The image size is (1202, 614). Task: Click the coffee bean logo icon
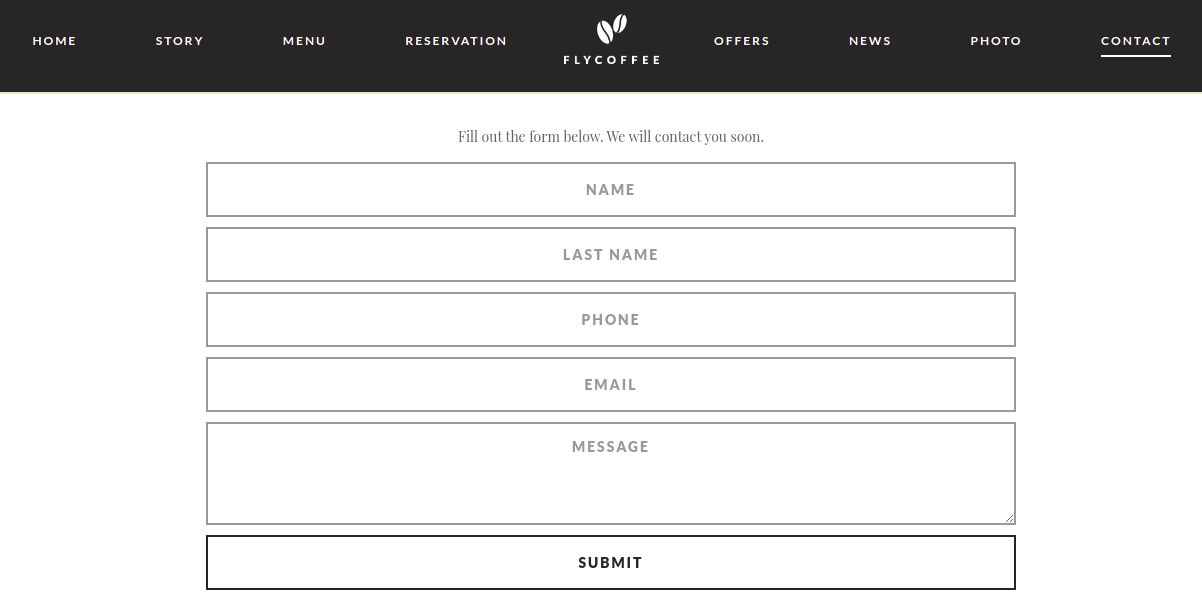click(611, 29)
